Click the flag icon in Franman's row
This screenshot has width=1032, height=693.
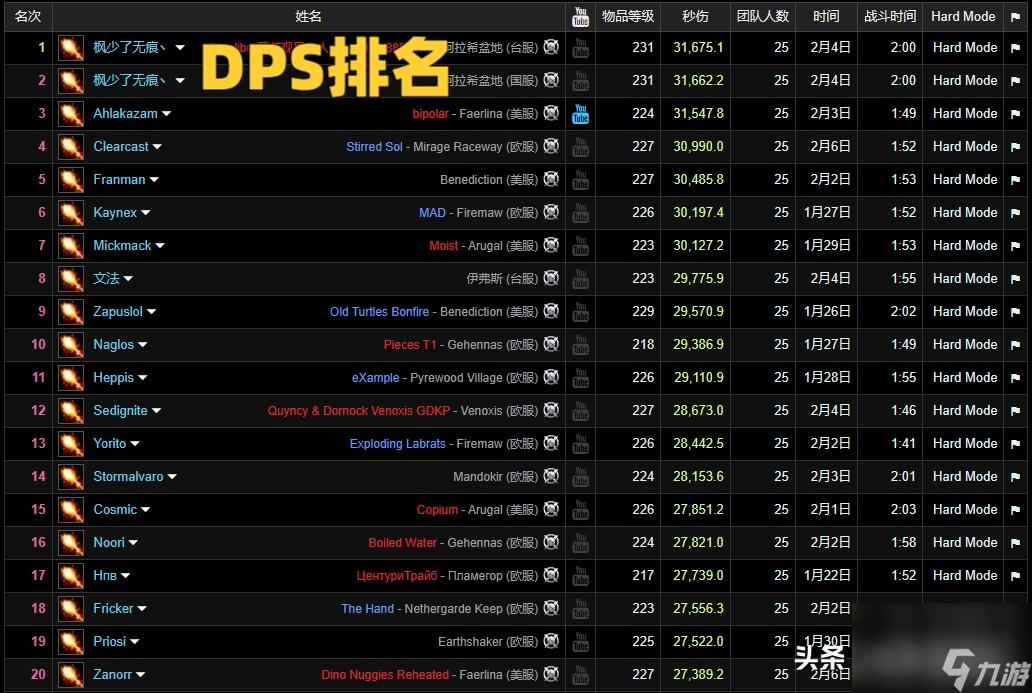click(x=1015, y=180)
